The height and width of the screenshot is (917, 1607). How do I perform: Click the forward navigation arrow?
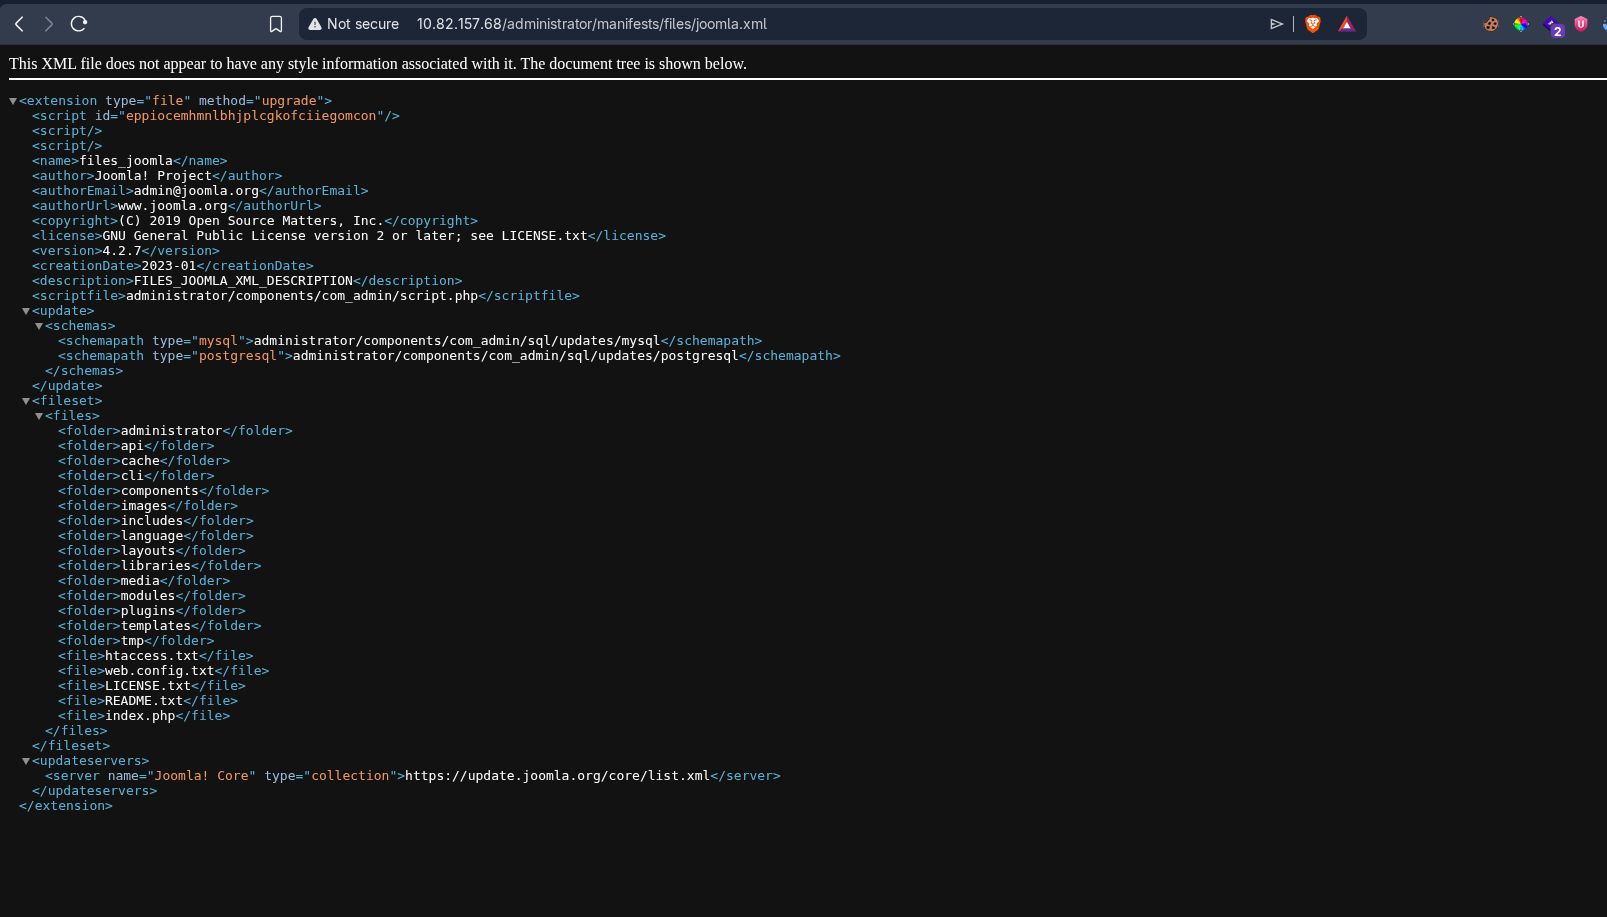[x=49, y=24]
